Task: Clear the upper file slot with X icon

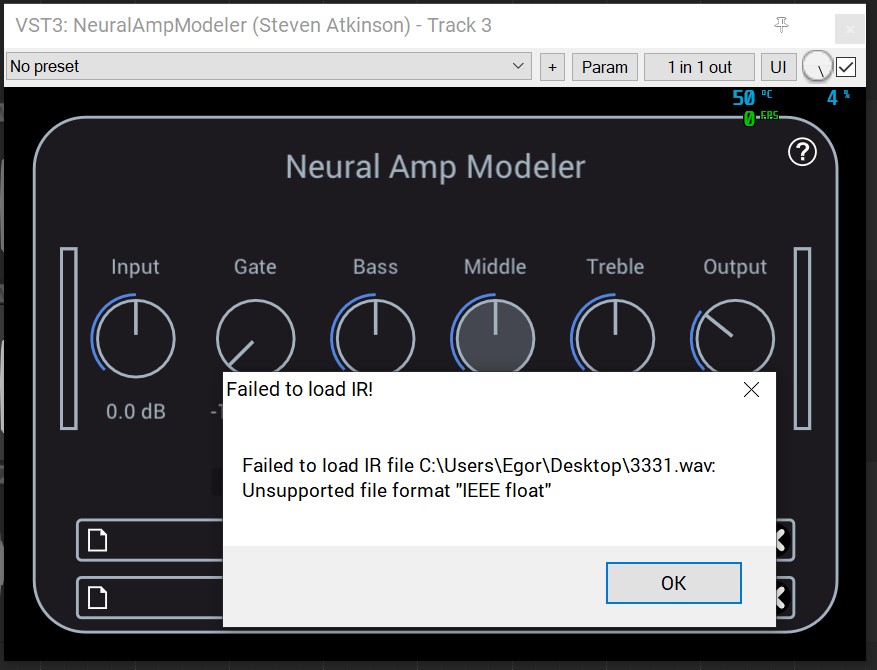Action: point(784,540)
